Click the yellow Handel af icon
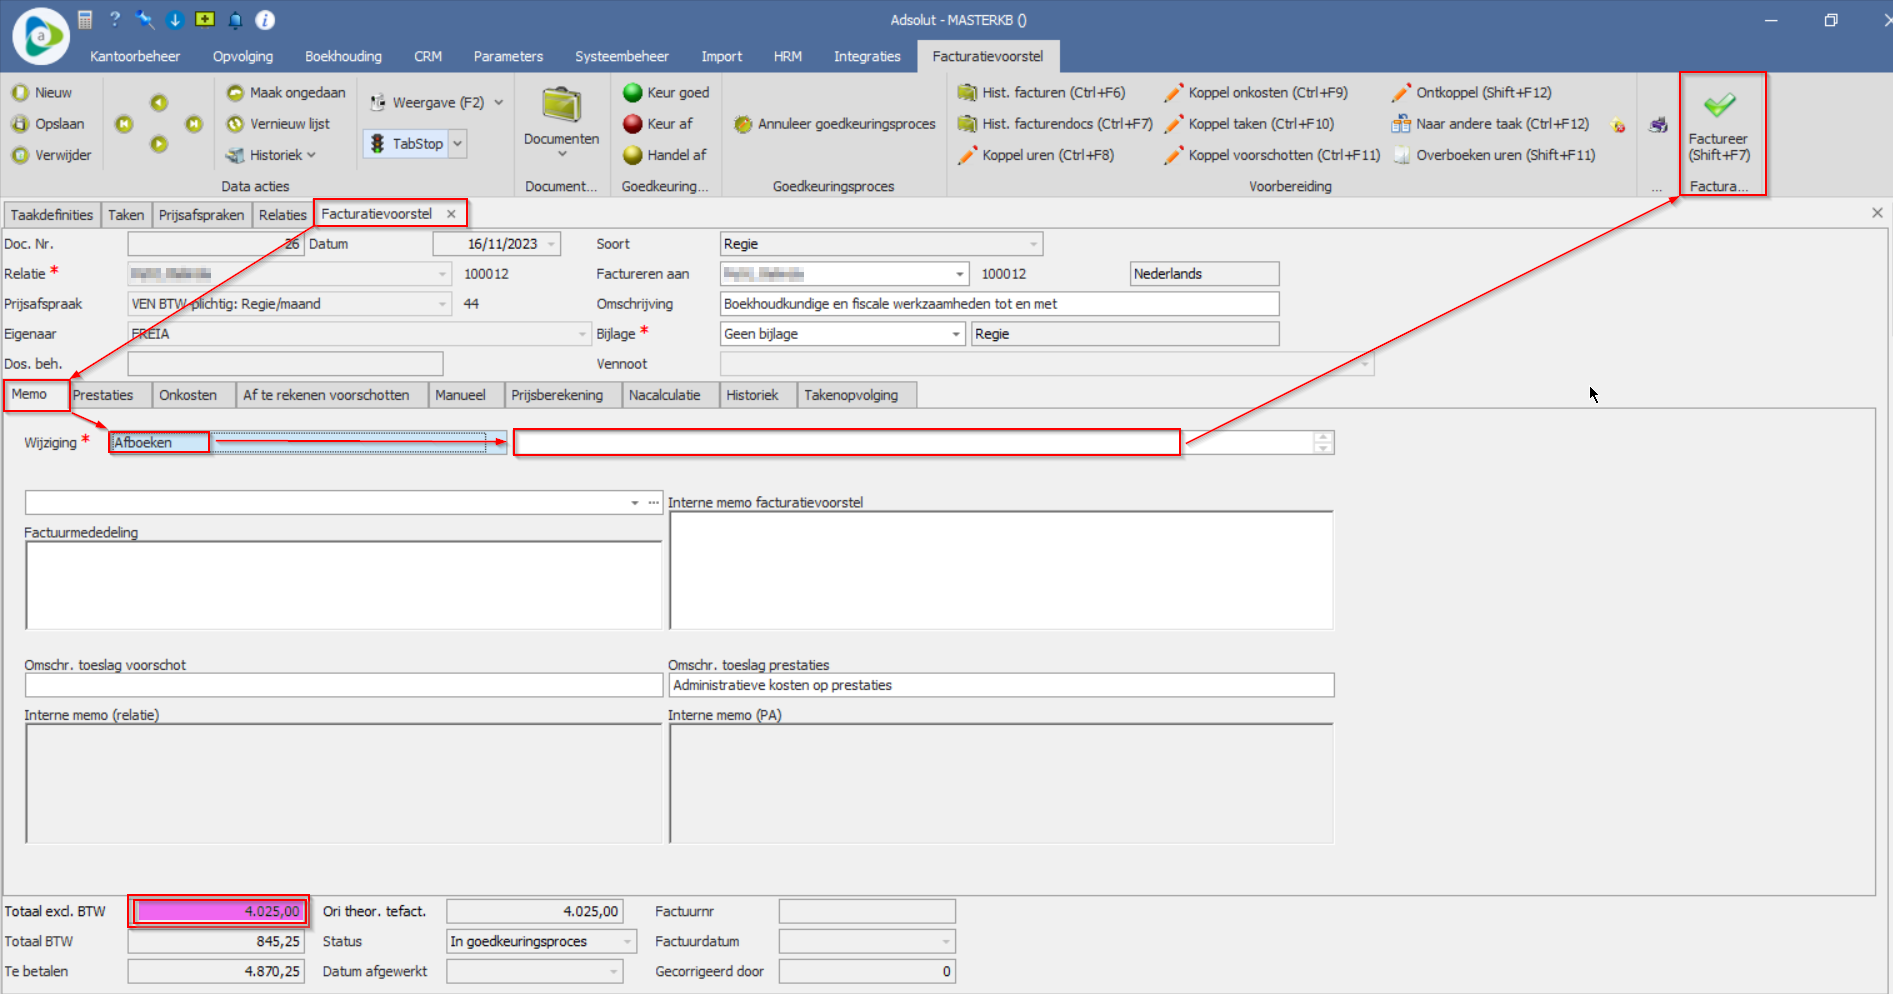The height and width of the screenshot is (994, 1893). pos(633,155)
